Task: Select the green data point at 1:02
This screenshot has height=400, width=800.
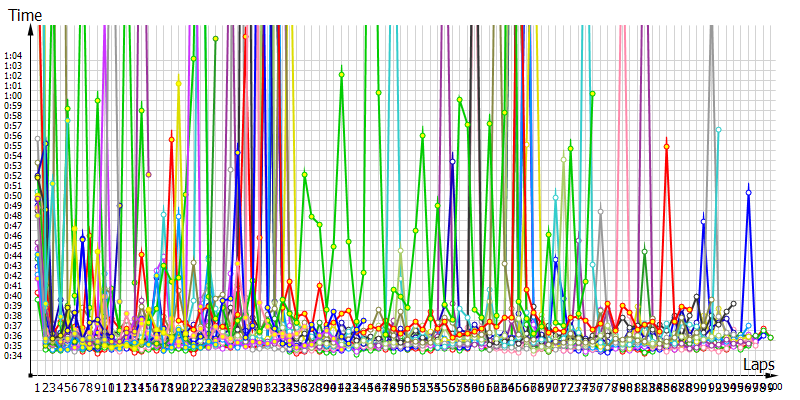Action: (x=342, y=73)
